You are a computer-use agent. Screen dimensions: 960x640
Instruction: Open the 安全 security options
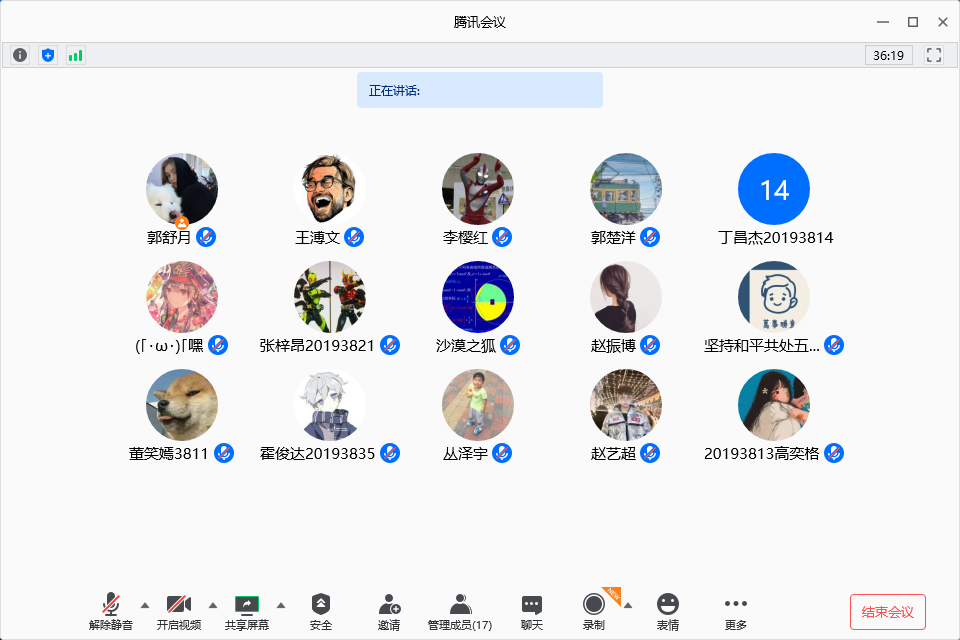tap(321, 611)
